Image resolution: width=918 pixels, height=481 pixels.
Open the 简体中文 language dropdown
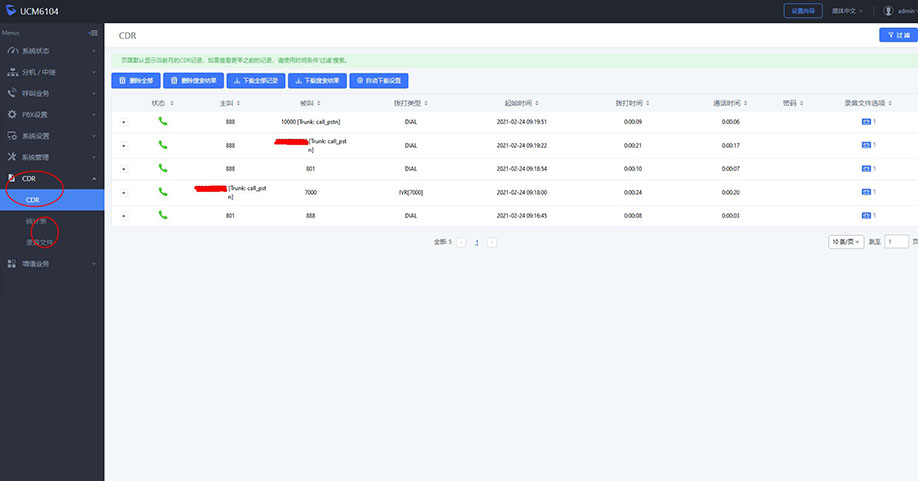tap(847, 11)
